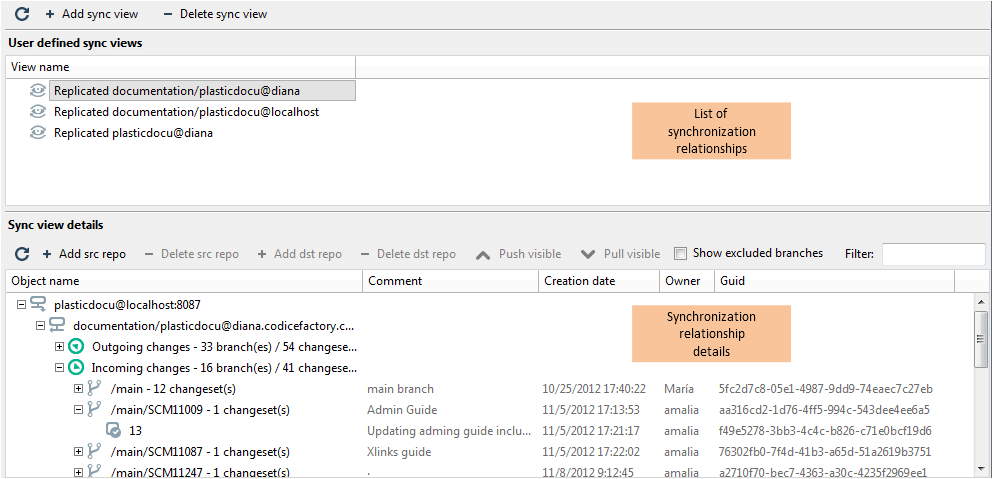Sort by Guid column
The image size is (992, 479).
point(834,281)
